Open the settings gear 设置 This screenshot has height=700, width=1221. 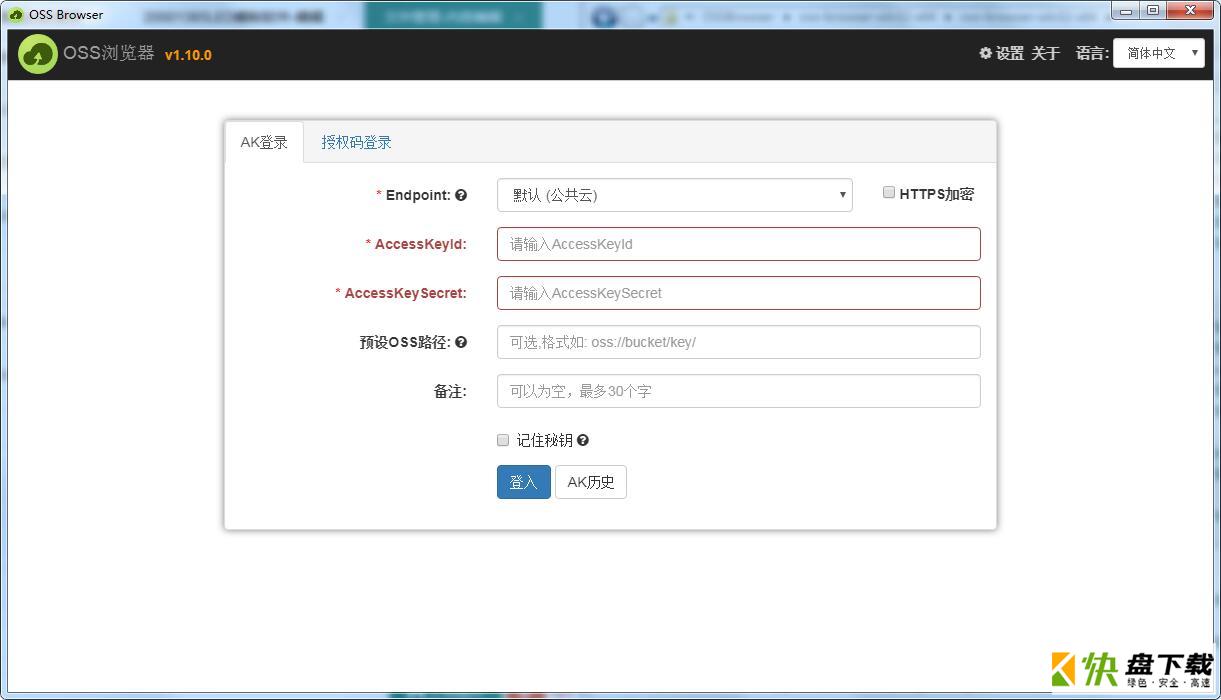click(1001, 53)
